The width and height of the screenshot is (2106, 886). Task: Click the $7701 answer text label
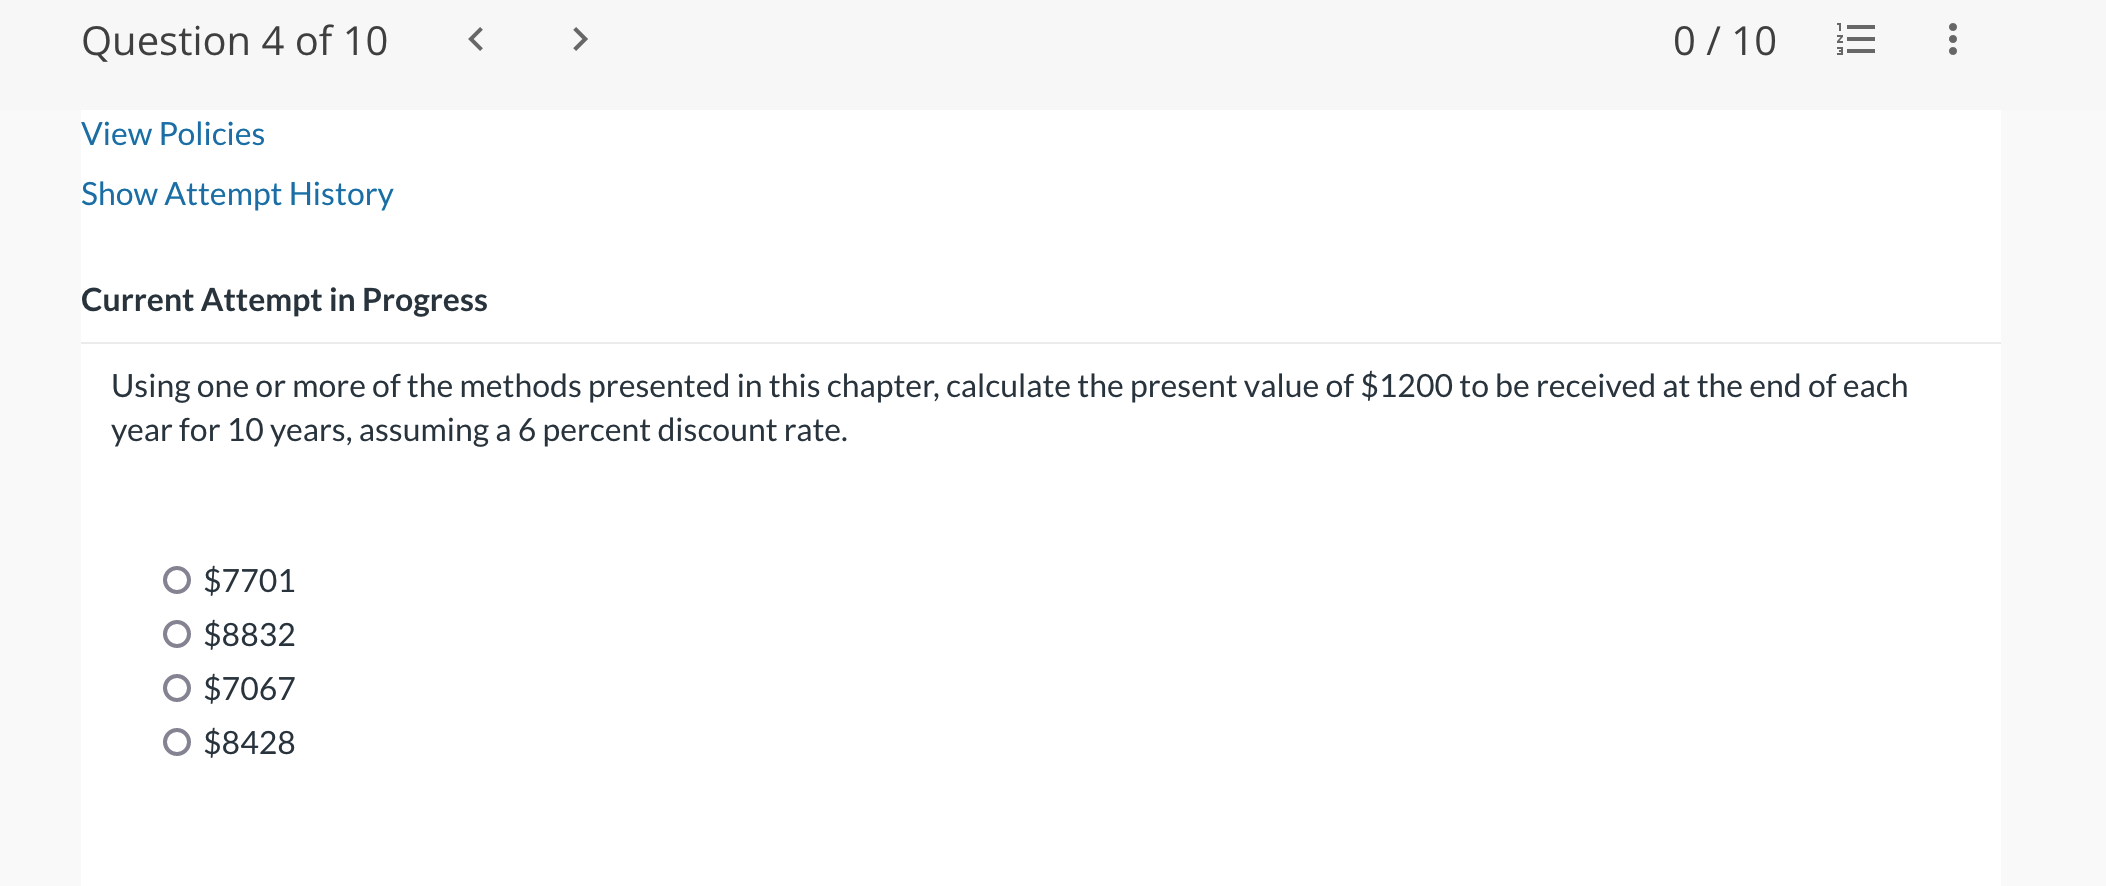point(250,579)
